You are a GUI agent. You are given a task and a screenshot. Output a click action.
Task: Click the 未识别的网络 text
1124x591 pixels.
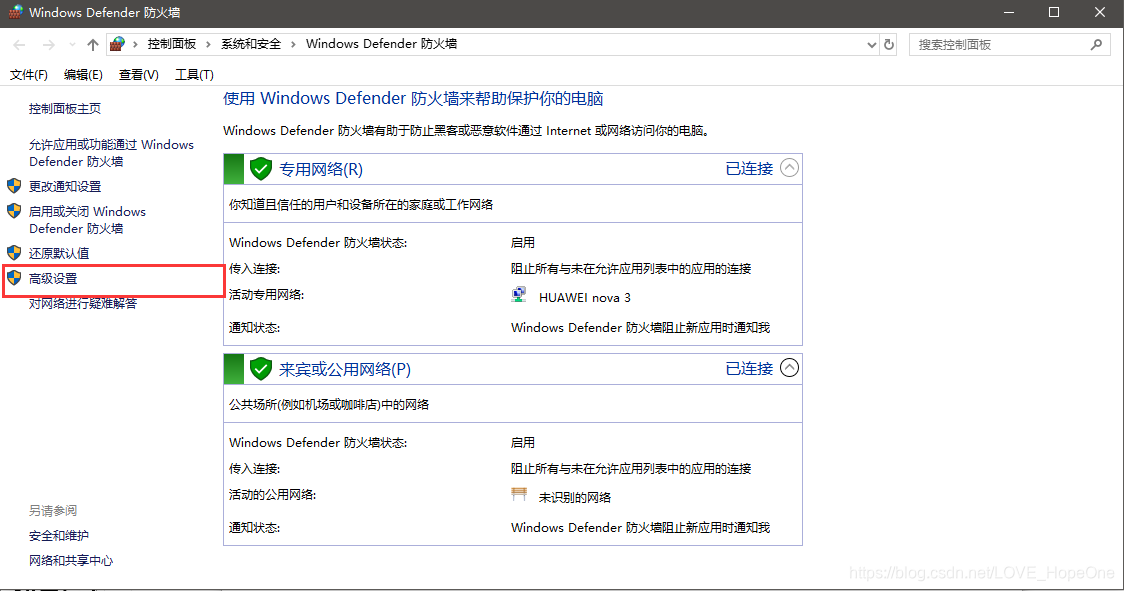(x=575, y=498)
